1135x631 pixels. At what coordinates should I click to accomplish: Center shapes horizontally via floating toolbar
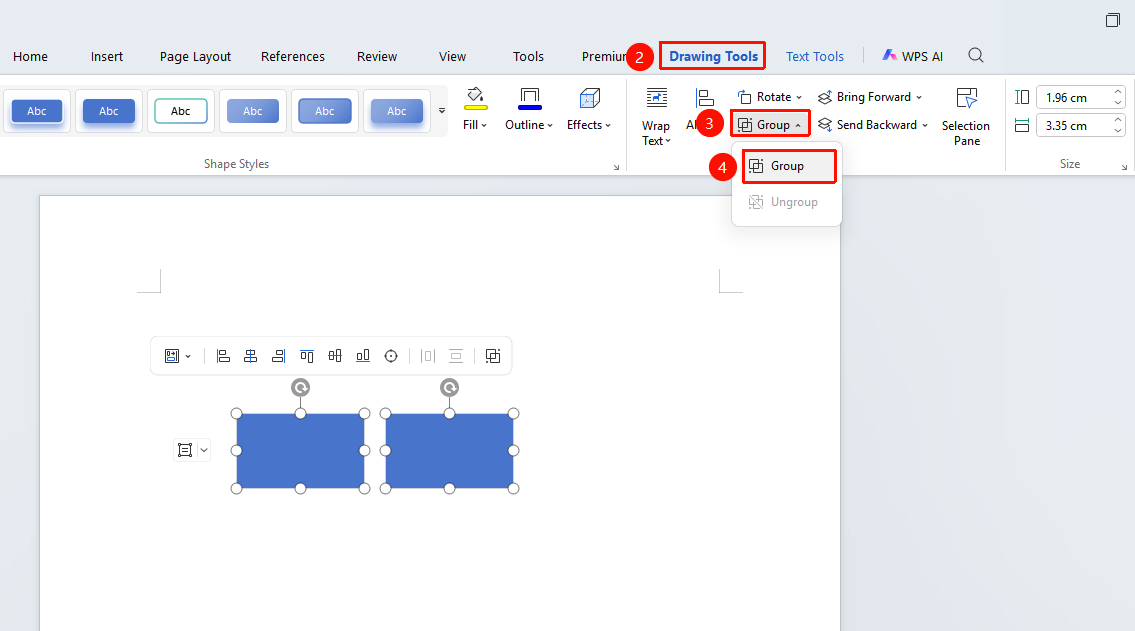coord(250,356)
